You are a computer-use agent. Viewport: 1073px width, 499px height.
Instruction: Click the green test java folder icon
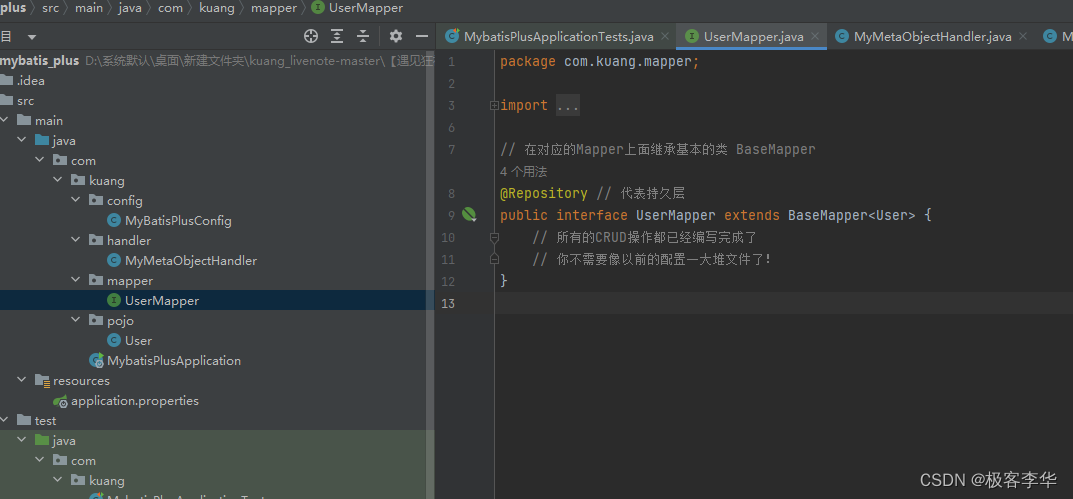tap(42, 441)
